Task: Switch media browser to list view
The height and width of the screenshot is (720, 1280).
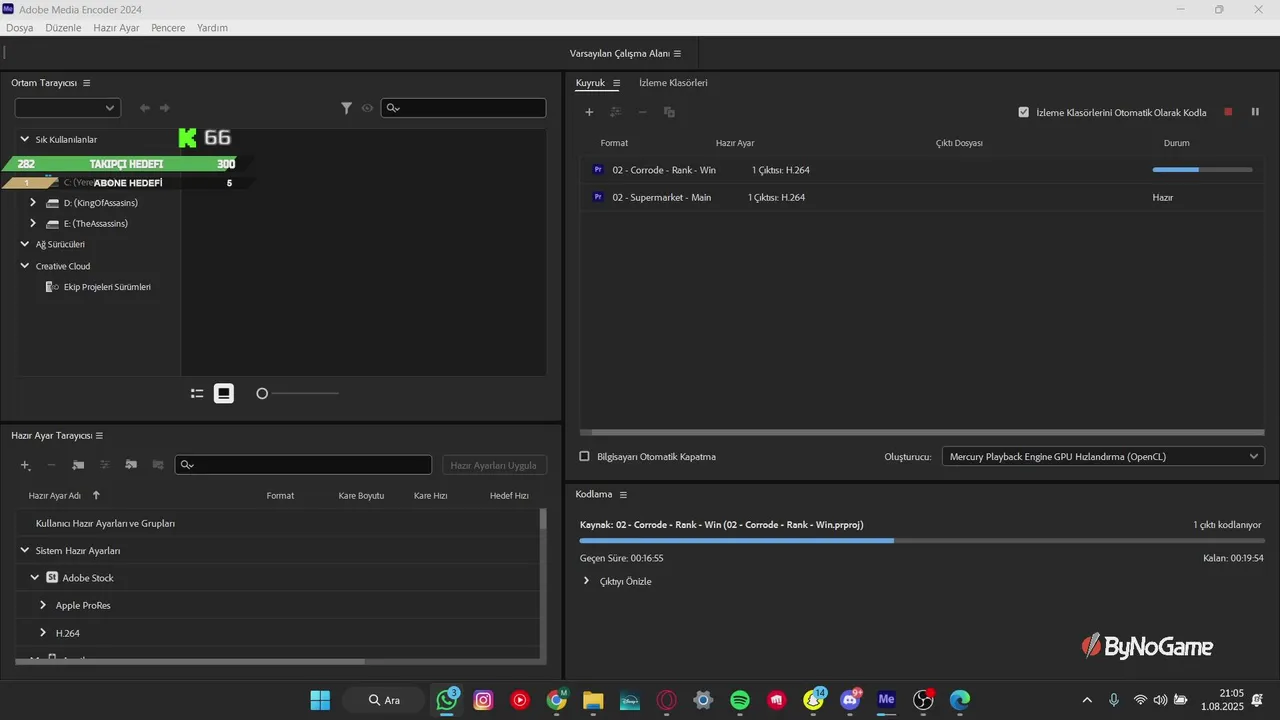Action: coord(197,394)
